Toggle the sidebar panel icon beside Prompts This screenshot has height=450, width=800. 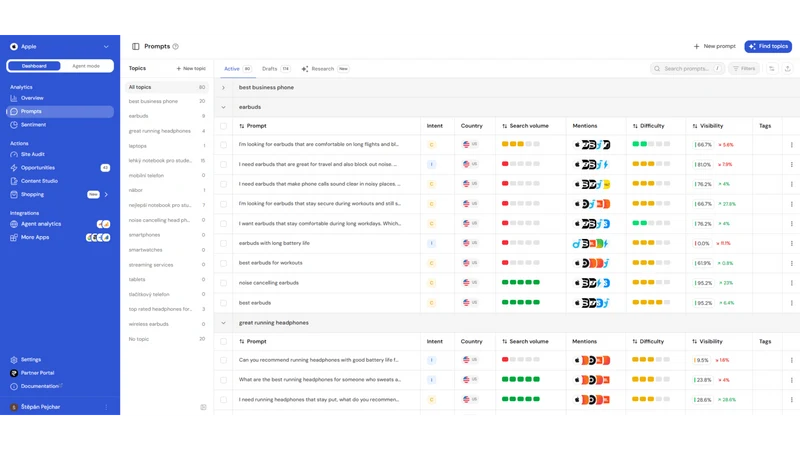pos(136,46)
